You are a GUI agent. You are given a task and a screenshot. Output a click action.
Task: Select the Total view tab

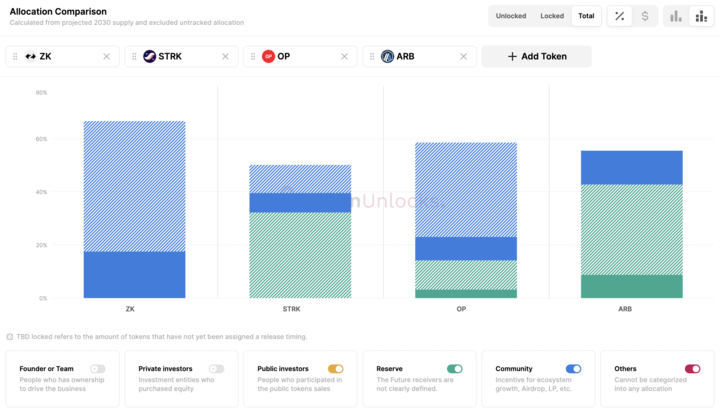pyautogui.click(x=586, y=16)
